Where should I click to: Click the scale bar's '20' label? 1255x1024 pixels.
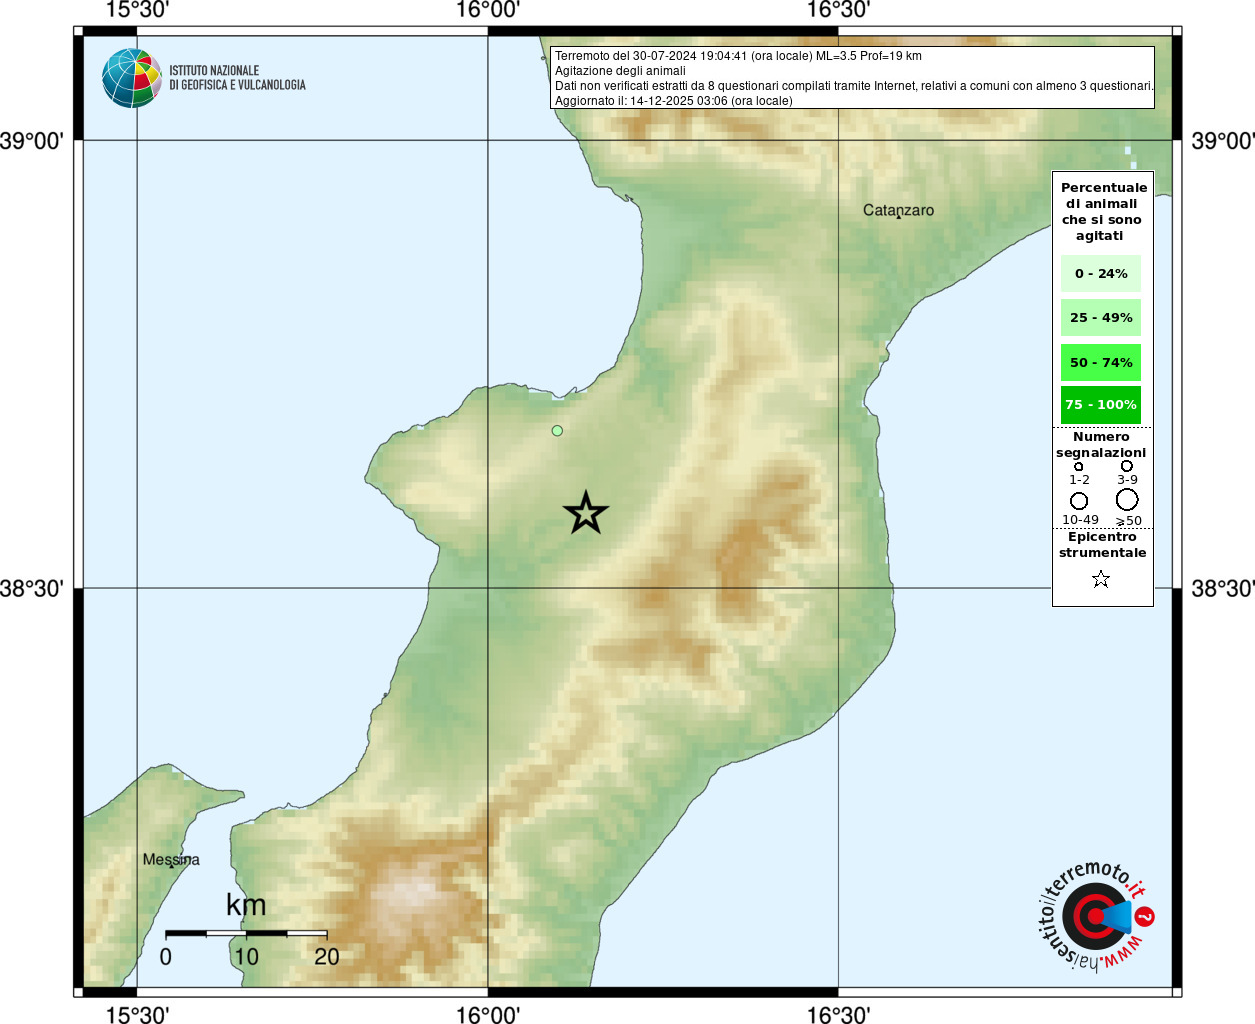[x=327, y=957]
